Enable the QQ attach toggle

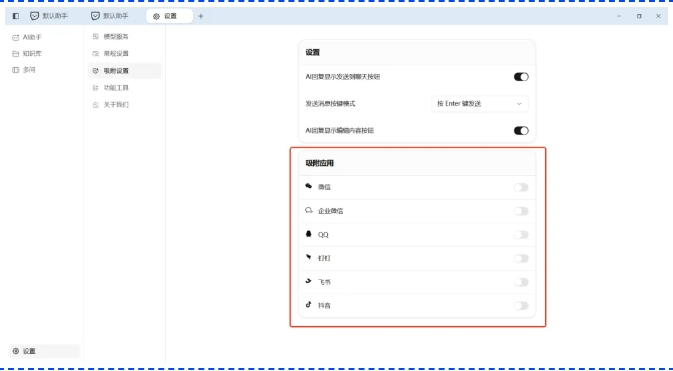click(x=521, y=234)
